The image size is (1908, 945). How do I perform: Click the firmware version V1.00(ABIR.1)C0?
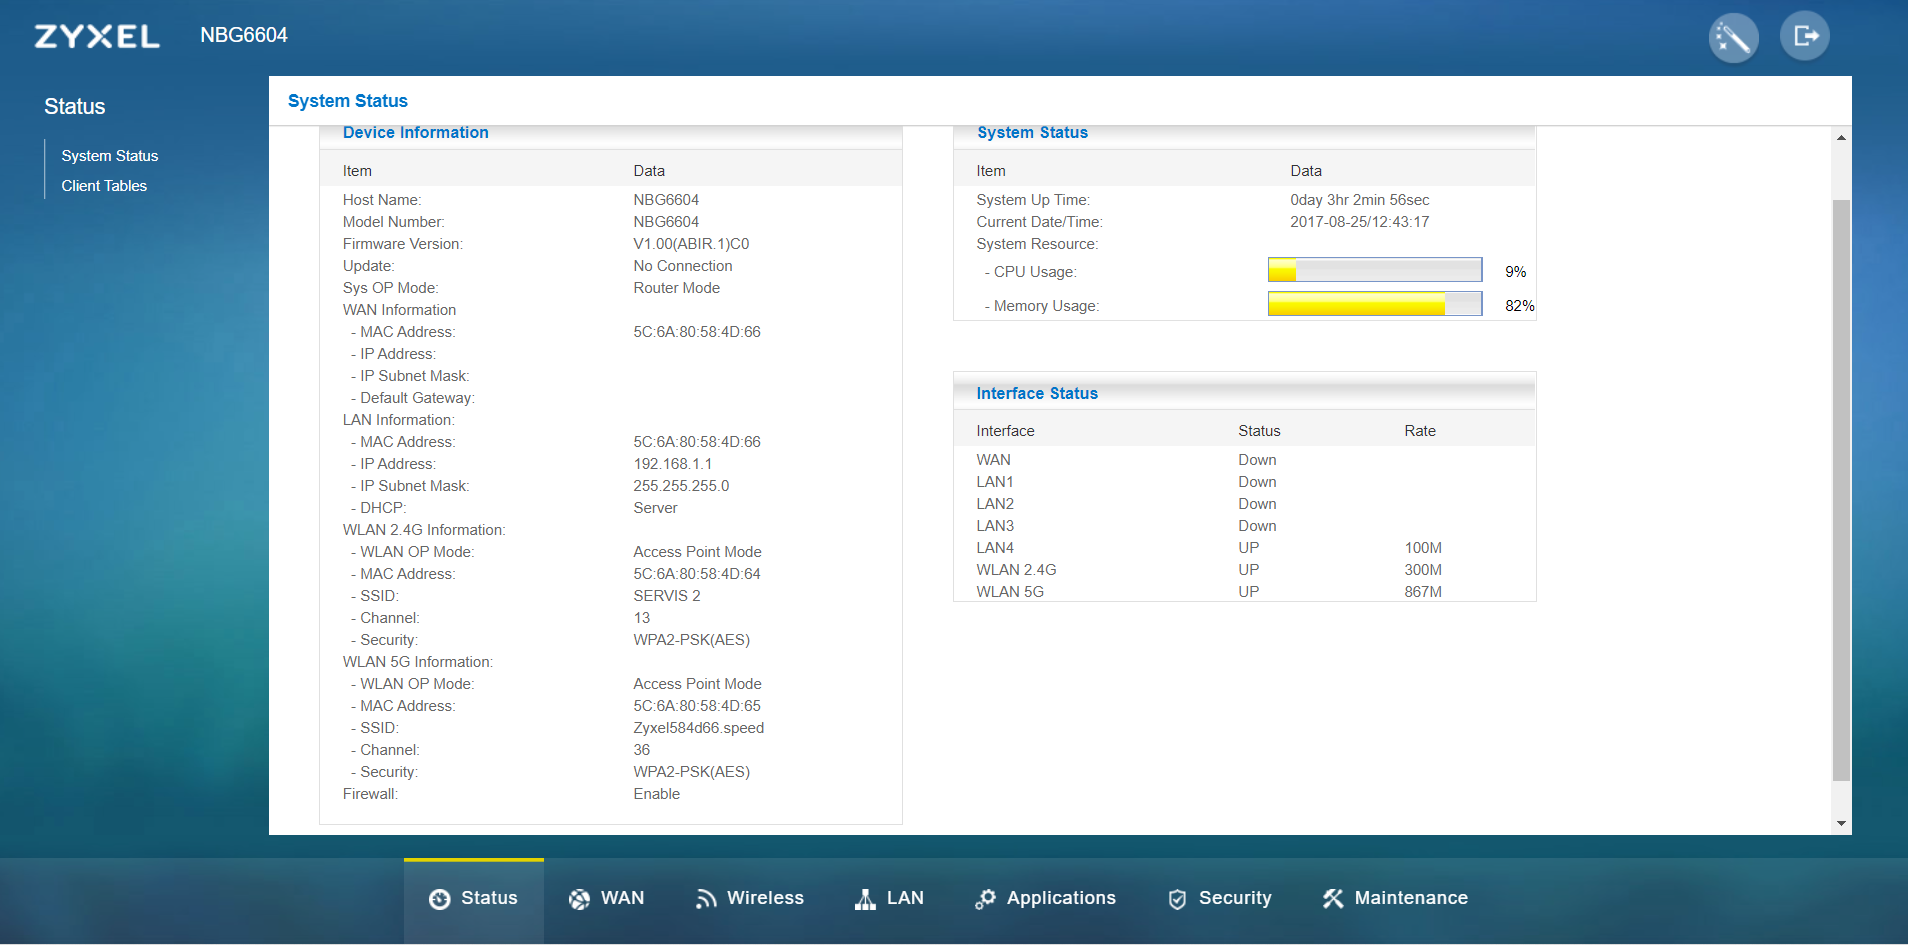pyautogui.click(x=691, y=244)
